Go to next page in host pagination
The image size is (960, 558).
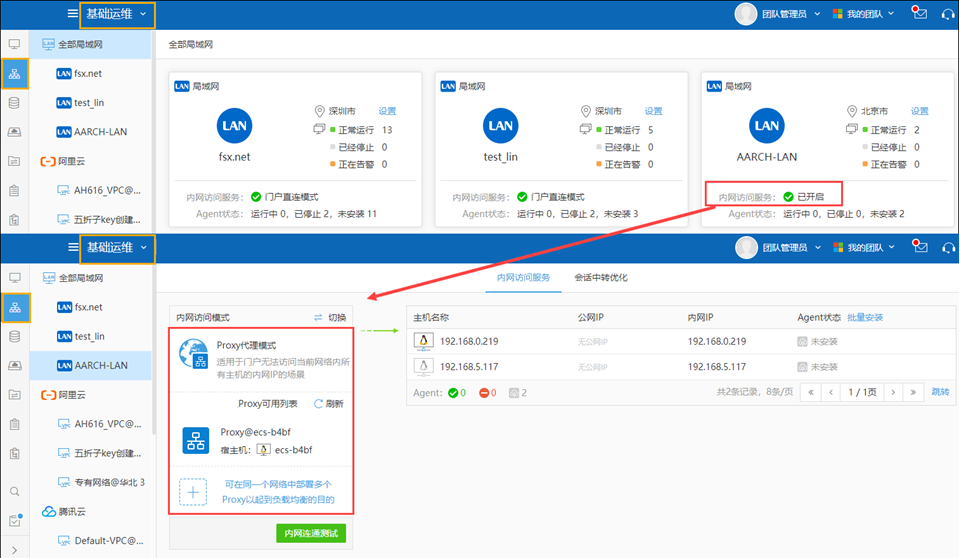[x=893, y=393]
